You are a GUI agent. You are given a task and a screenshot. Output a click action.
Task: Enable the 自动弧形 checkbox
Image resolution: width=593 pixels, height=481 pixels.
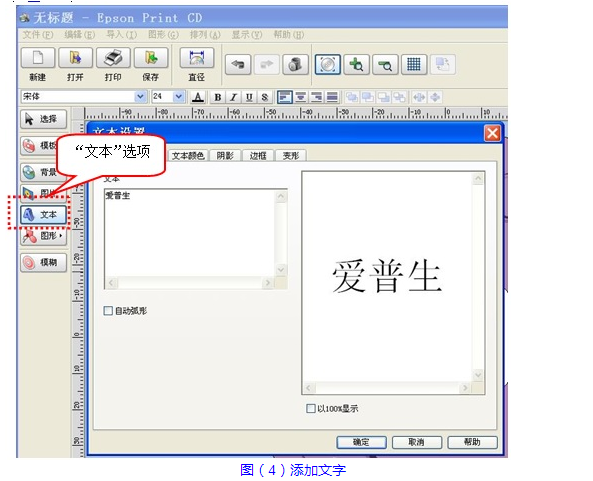click(x=108, y=311)
